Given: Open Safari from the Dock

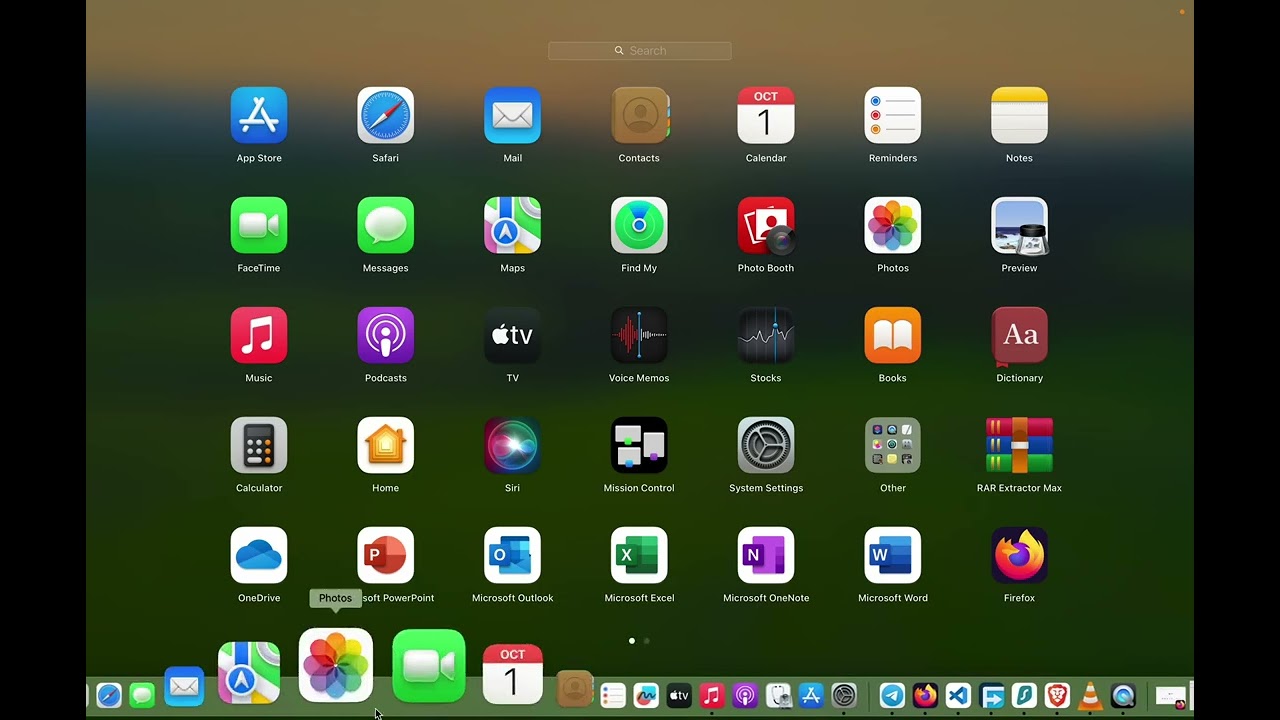Looking at the screenshot, I should (x=109, y=695).
